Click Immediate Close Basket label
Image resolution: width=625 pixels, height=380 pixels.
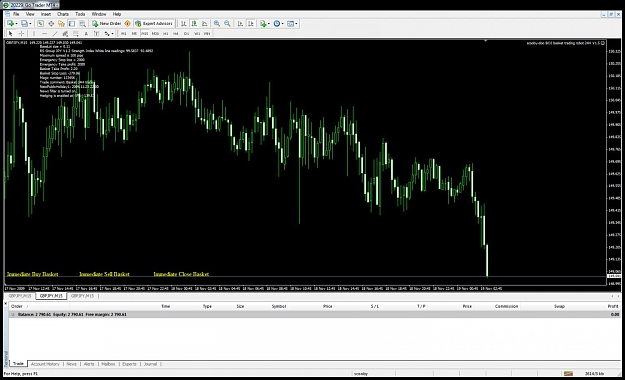click(181, 274)
